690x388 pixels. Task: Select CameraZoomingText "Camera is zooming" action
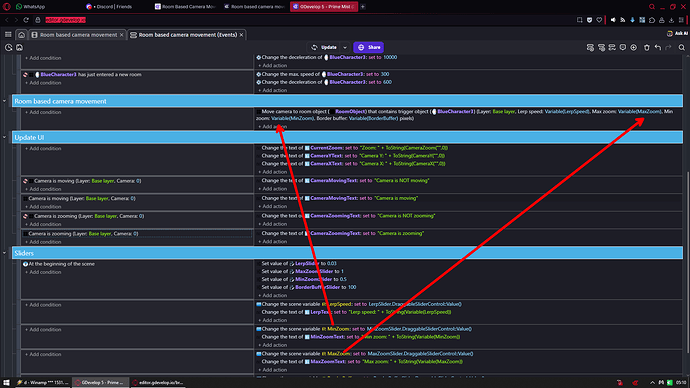pos(342,234)
